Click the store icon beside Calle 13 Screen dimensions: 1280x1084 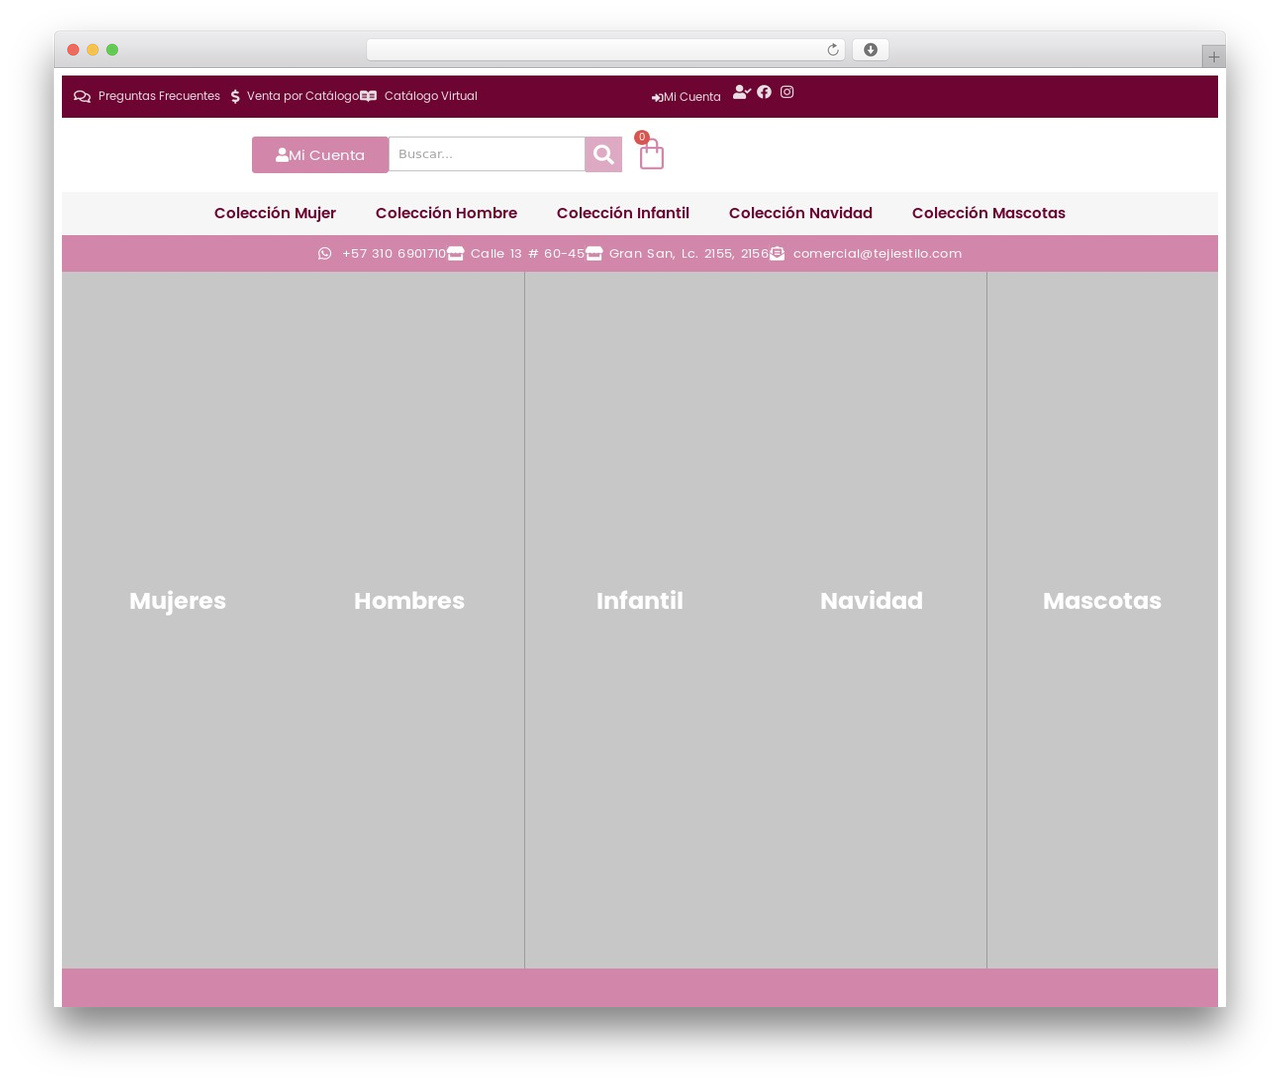tap(455, 254)
